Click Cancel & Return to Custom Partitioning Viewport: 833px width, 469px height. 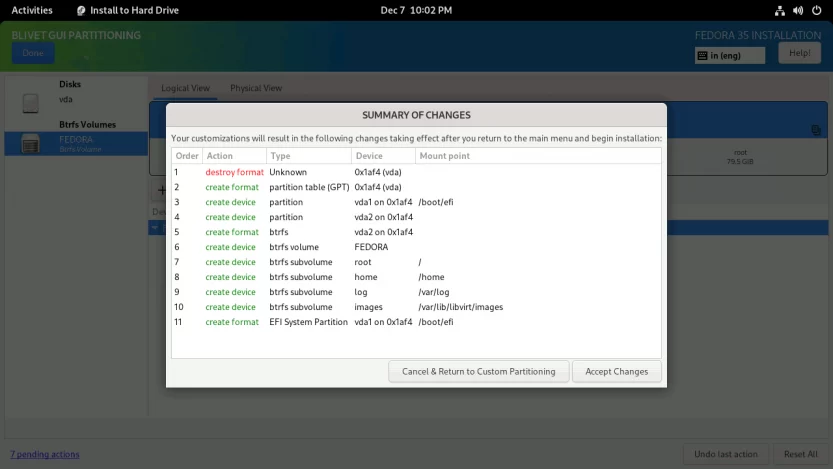click(x=478, y=371)
